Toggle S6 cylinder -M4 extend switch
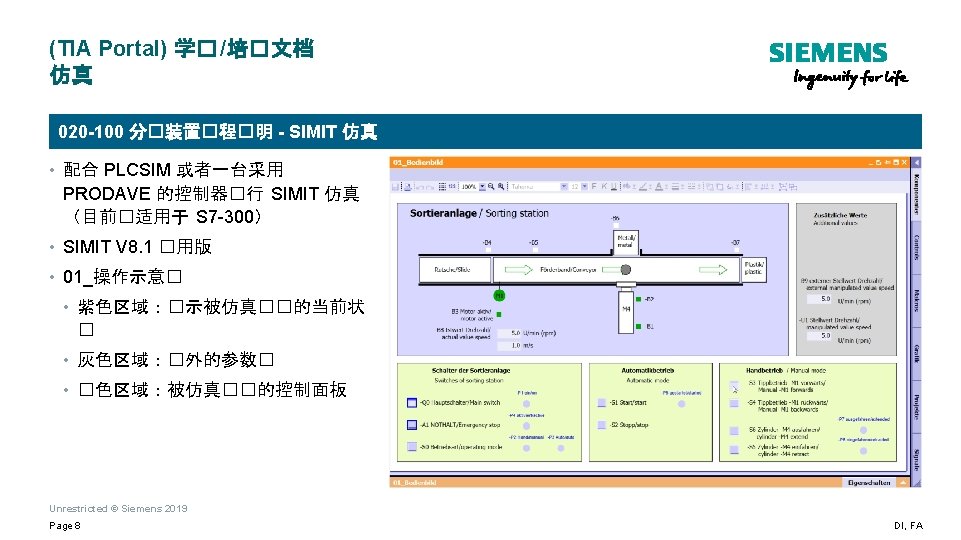This screenshot has width=961, height=540. click(x=734, y=431)
